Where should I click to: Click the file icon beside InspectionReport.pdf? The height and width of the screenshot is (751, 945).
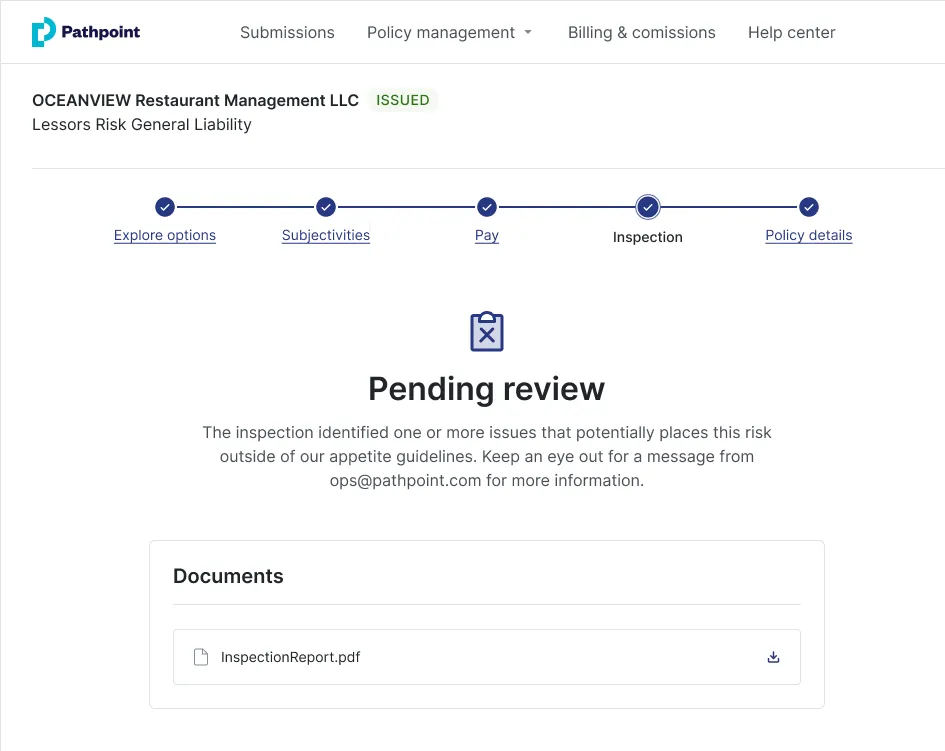pos(201,657)
